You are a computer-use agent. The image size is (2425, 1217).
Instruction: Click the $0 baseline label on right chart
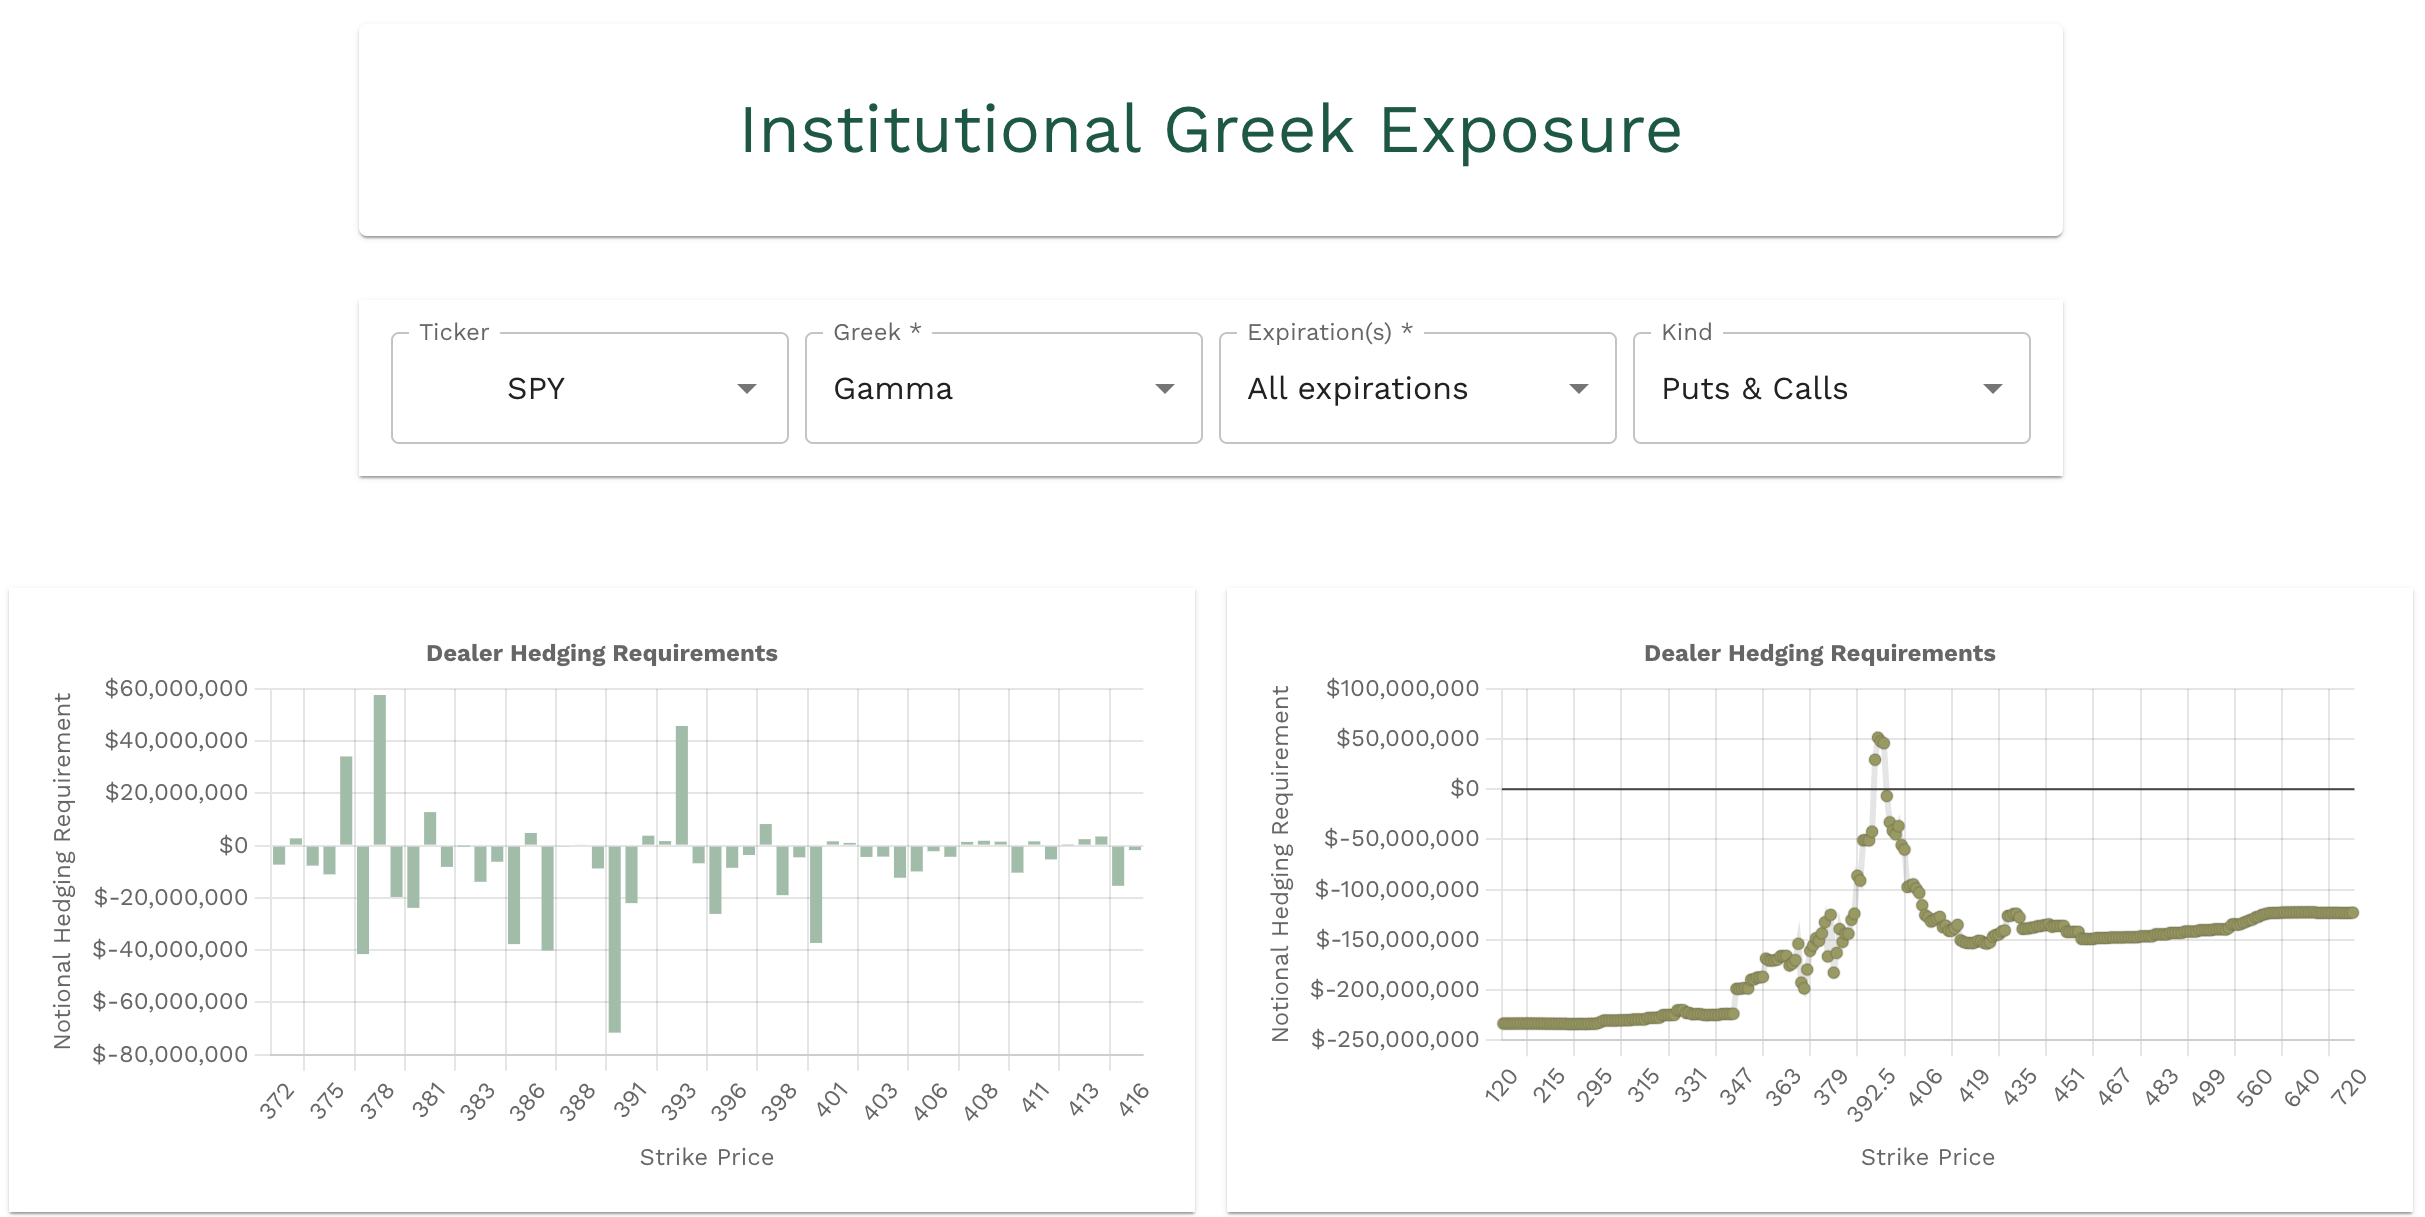coord(1464,788)
